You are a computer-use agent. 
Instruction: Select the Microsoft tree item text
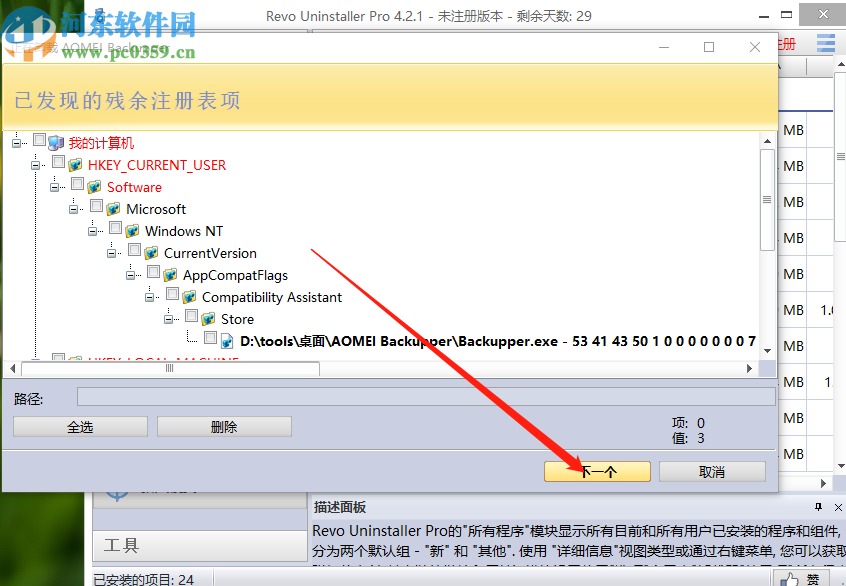pyautogui.click(x=156, y=209)
